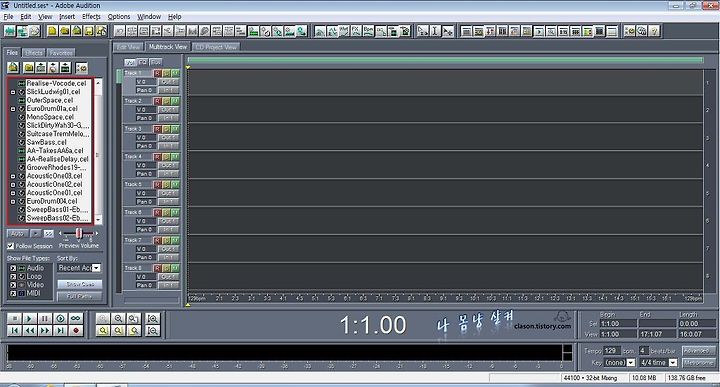This screenshot has width=720, height=387.
Task: Expand AcousticOne02.cel tree item
Action: tap(13, 185)
